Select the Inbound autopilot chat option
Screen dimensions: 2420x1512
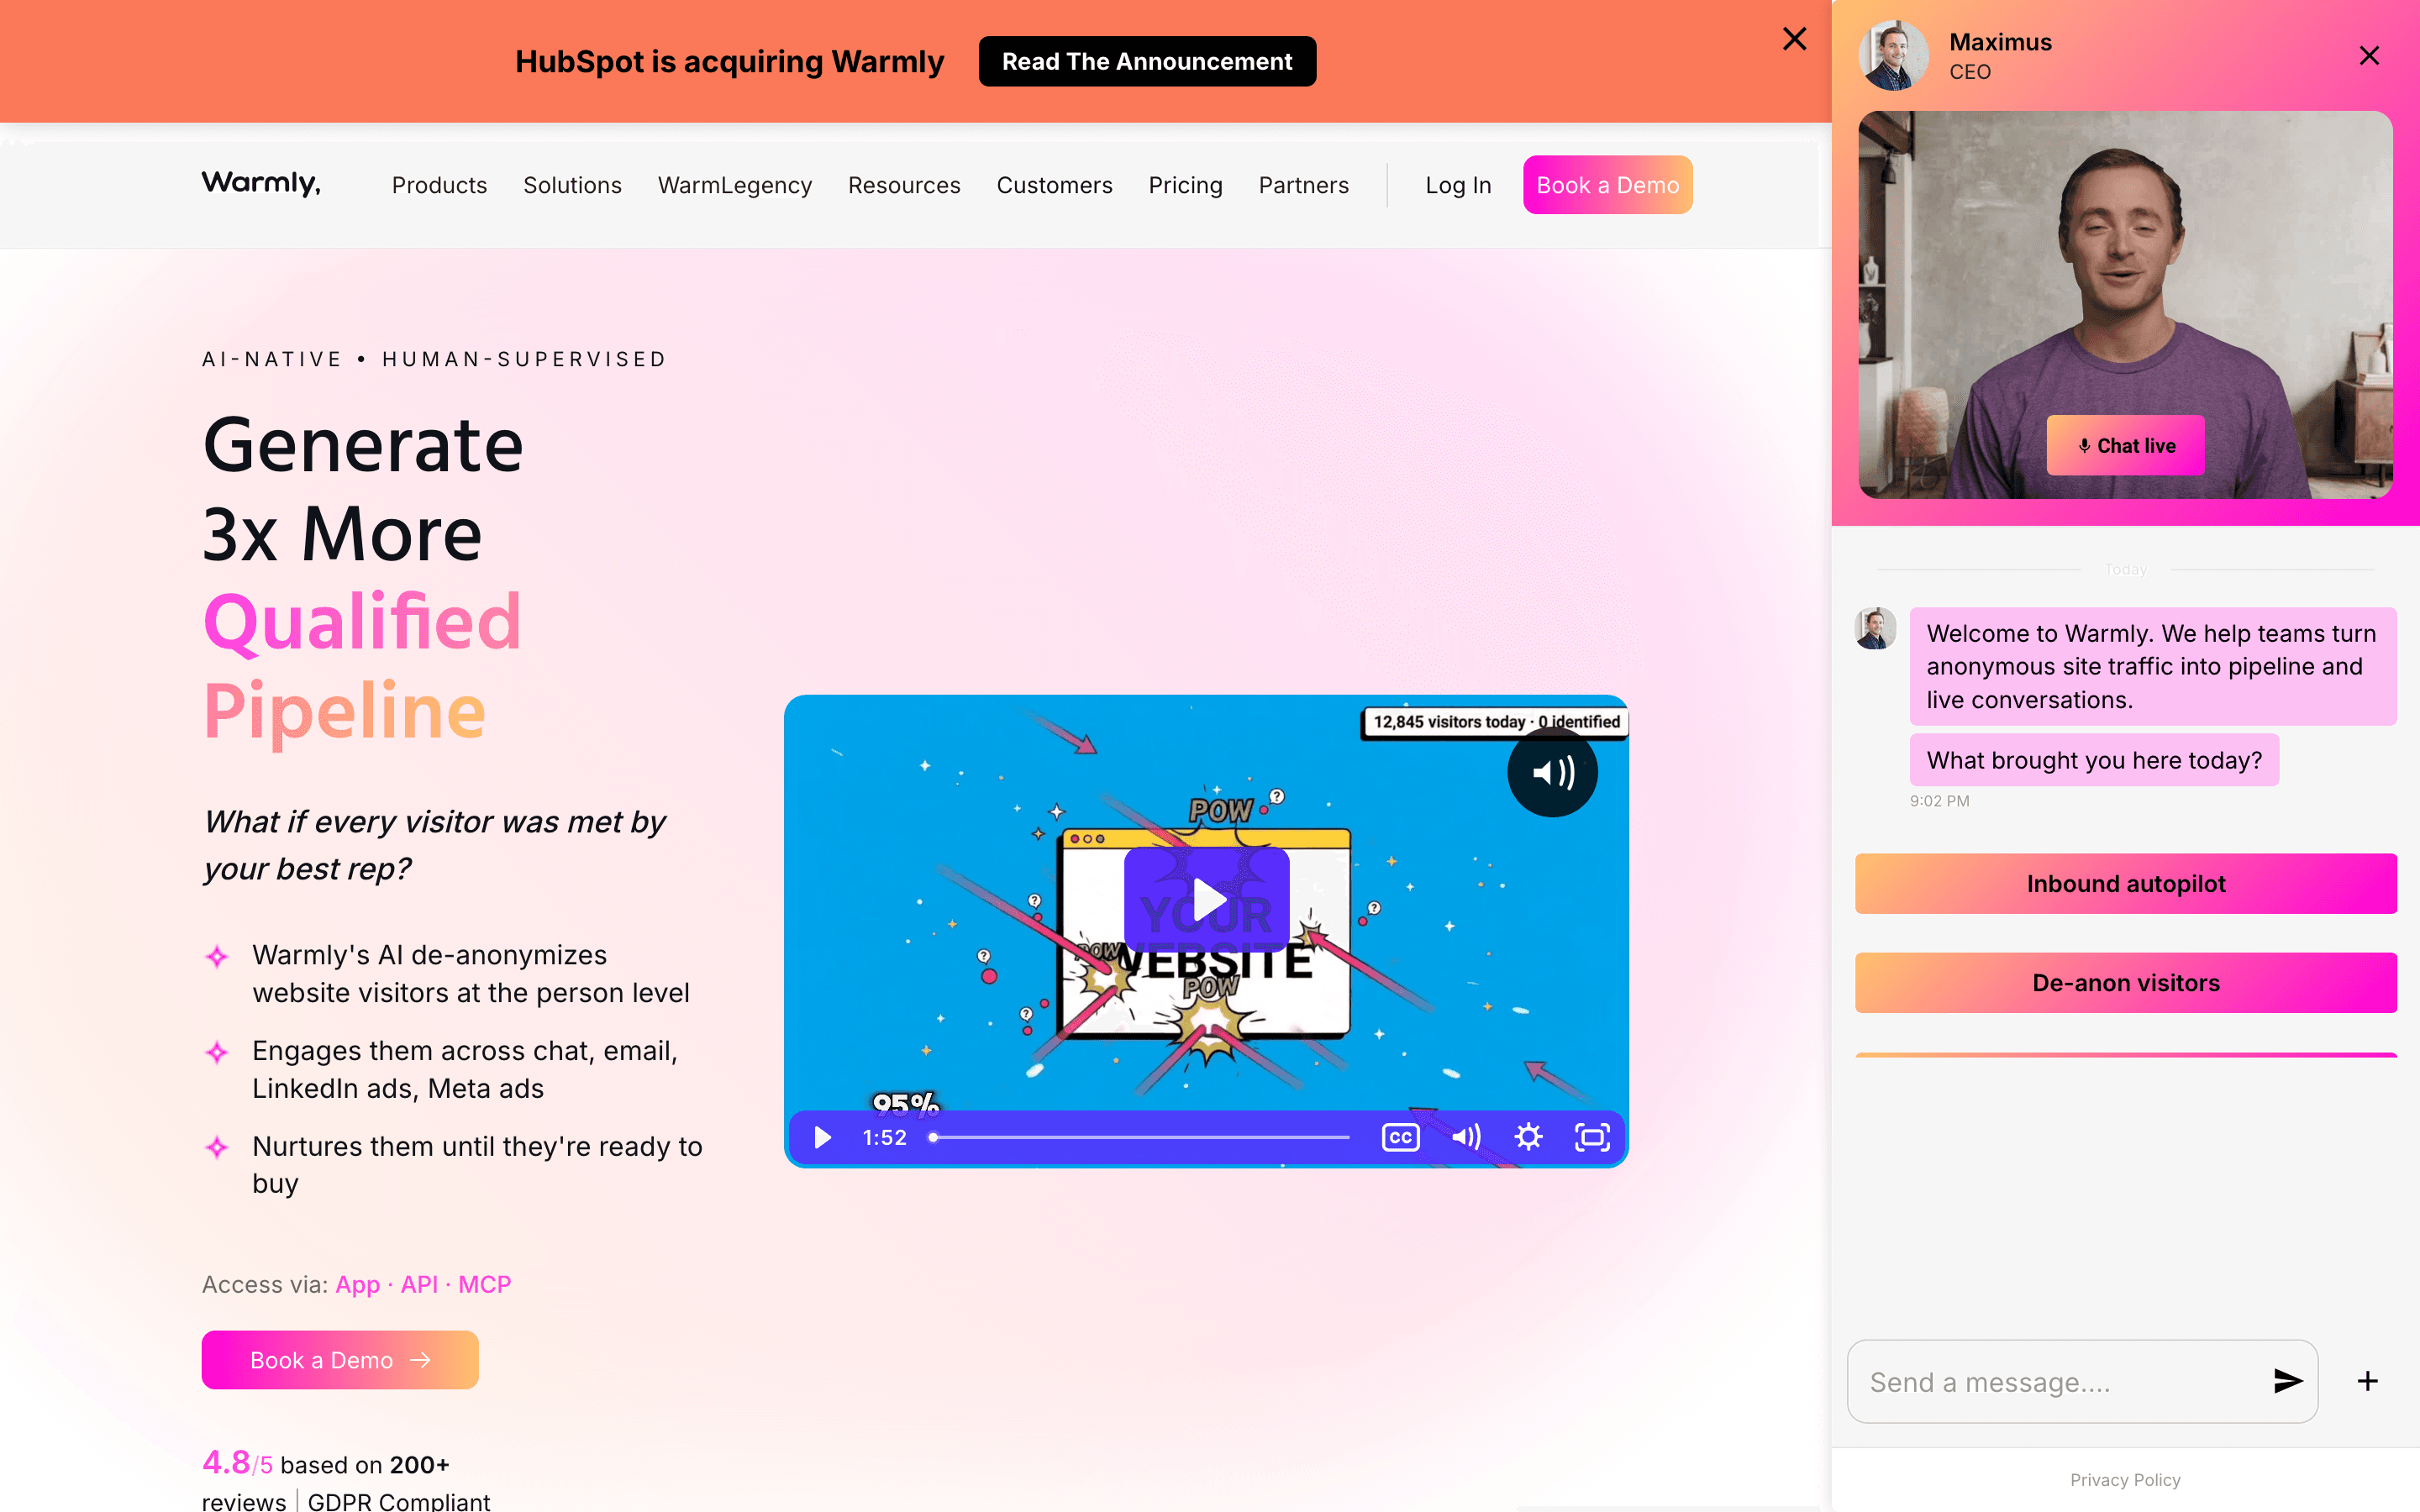(2125, 883)
